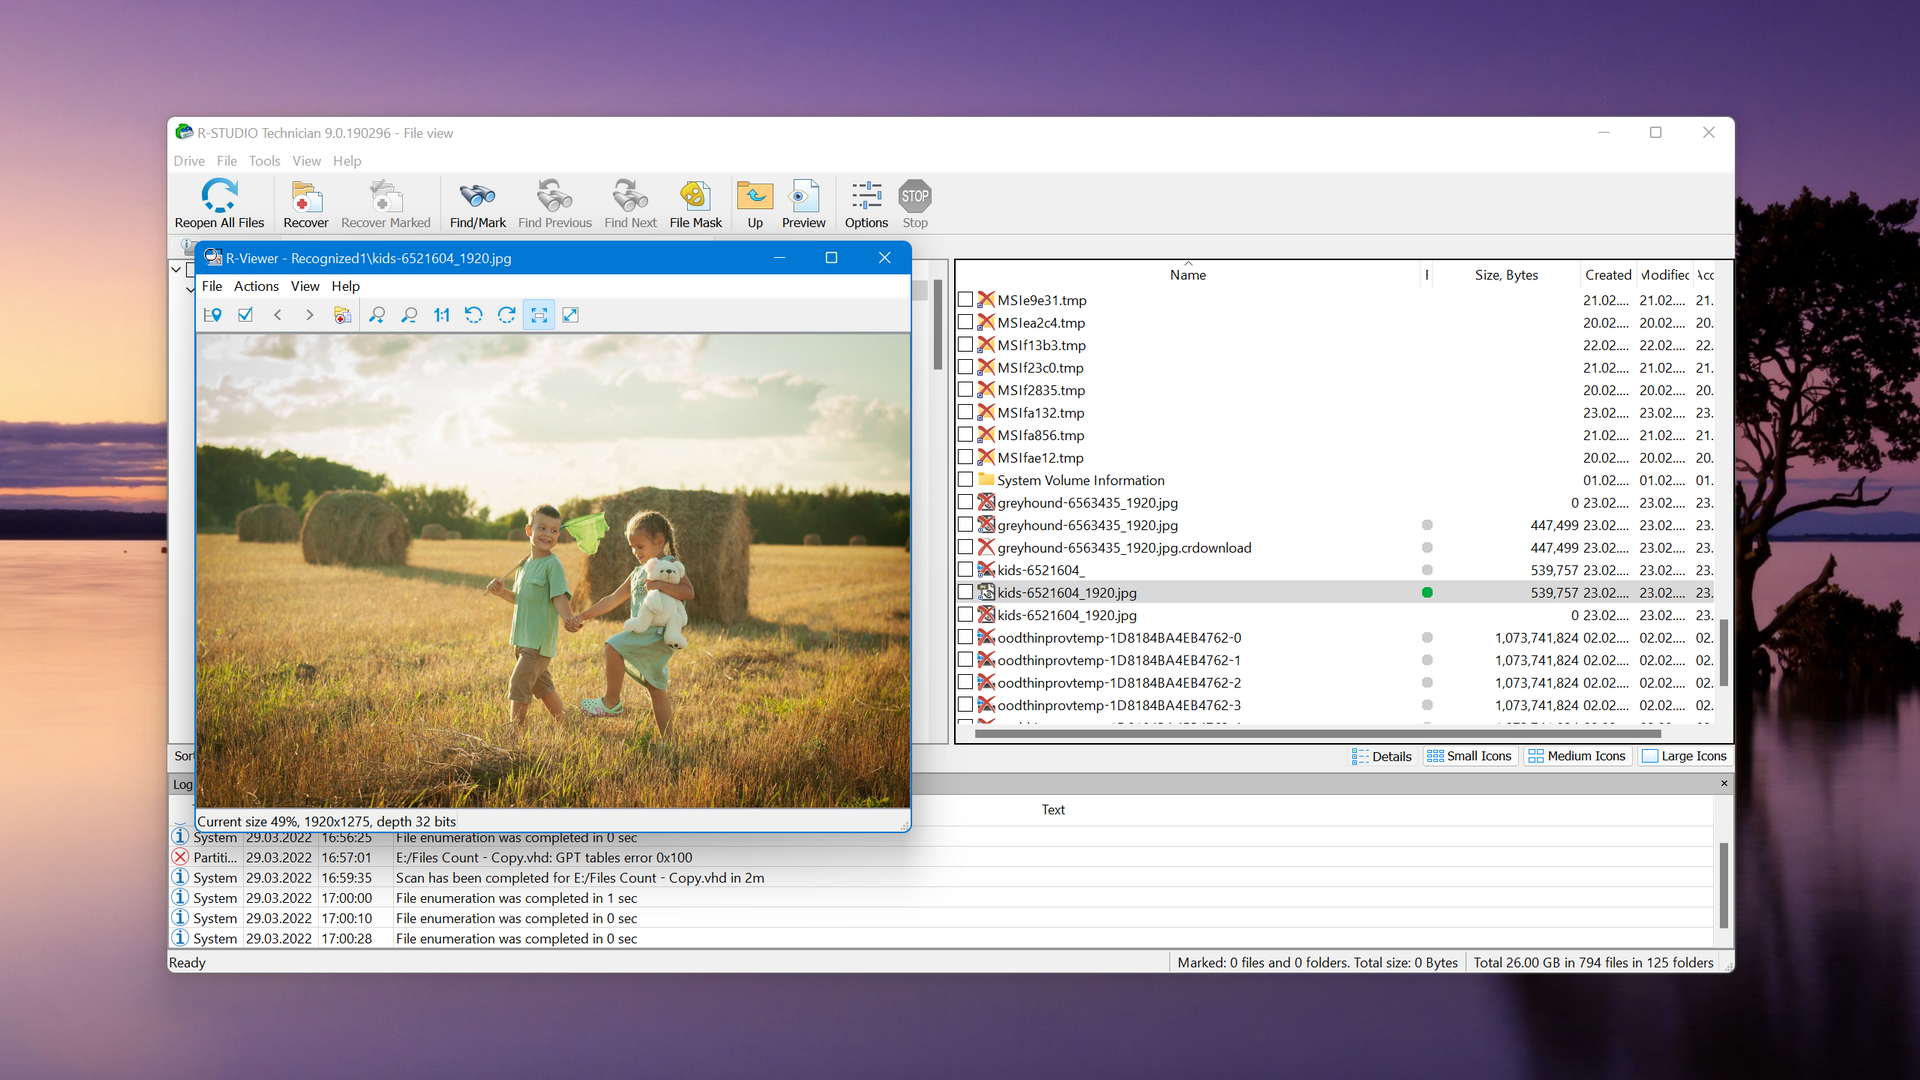Switch R-Viewer to full screen

(x=571, y=315)
